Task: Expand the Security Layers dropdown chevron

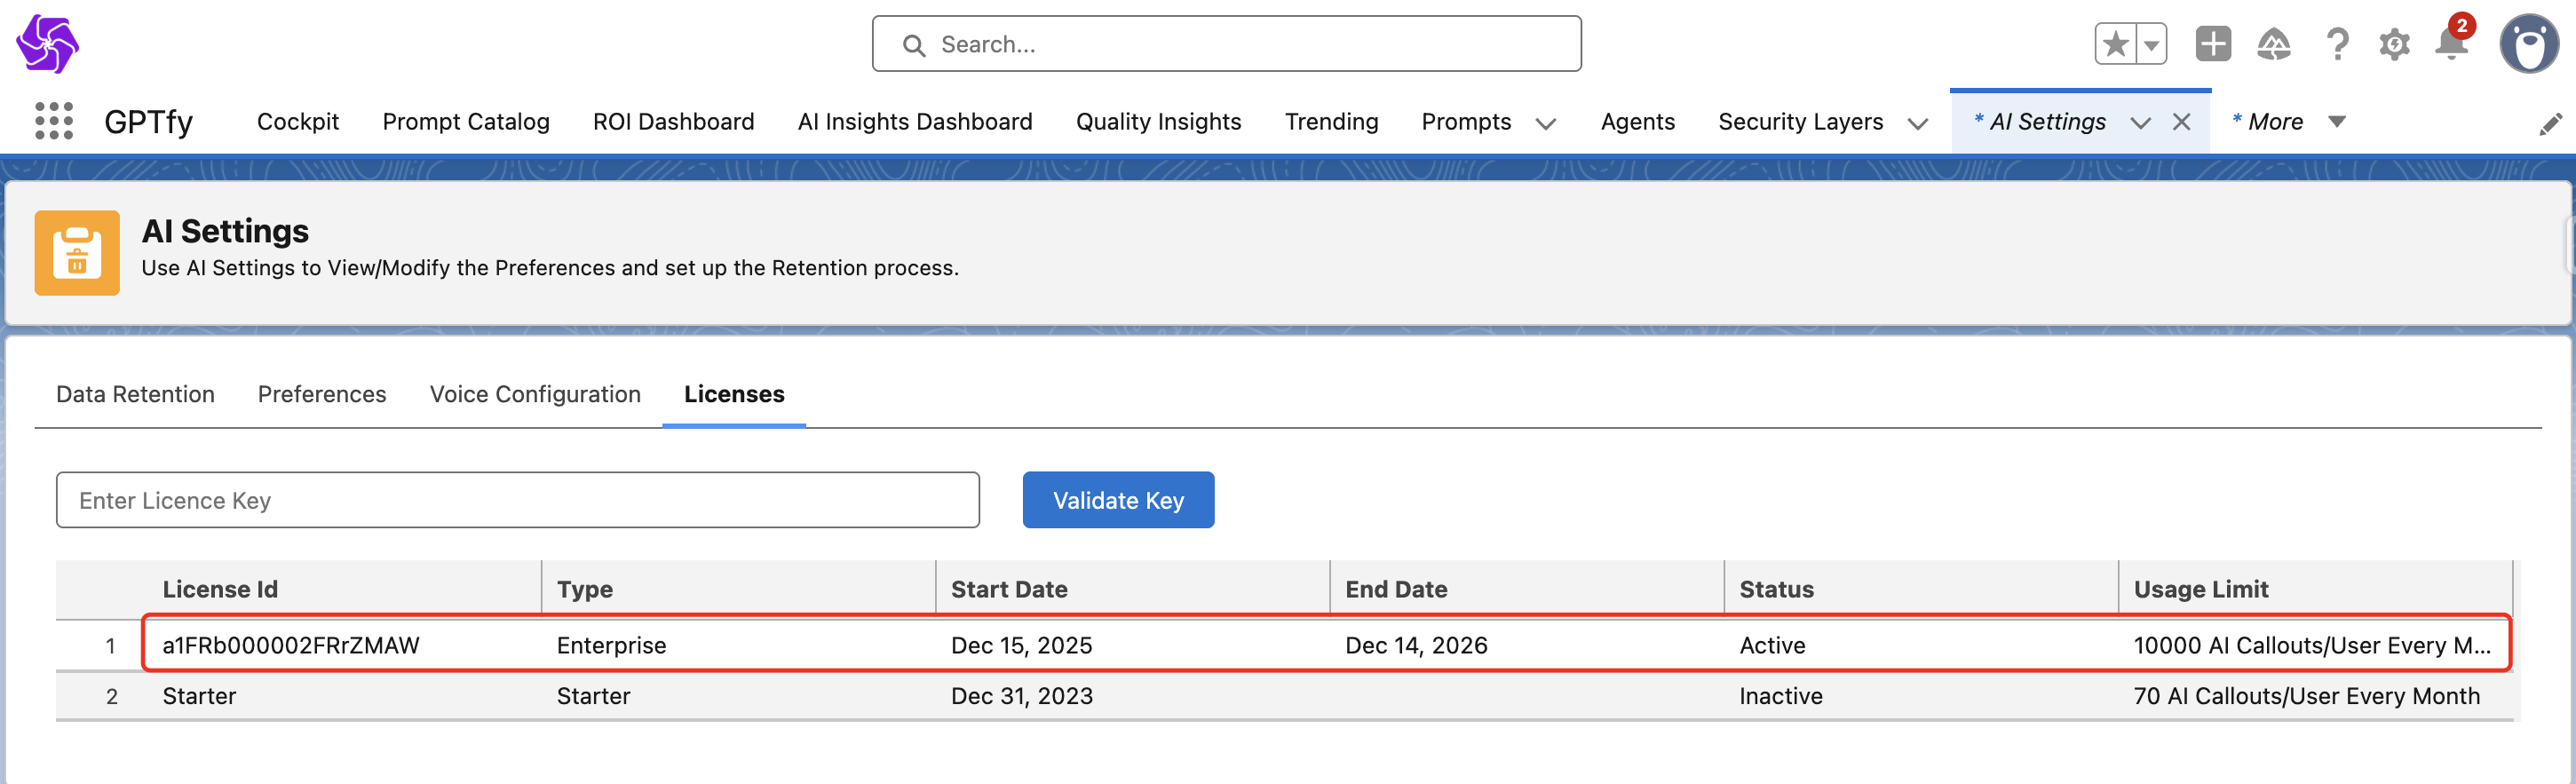Action: click(x=1917, y=123)
